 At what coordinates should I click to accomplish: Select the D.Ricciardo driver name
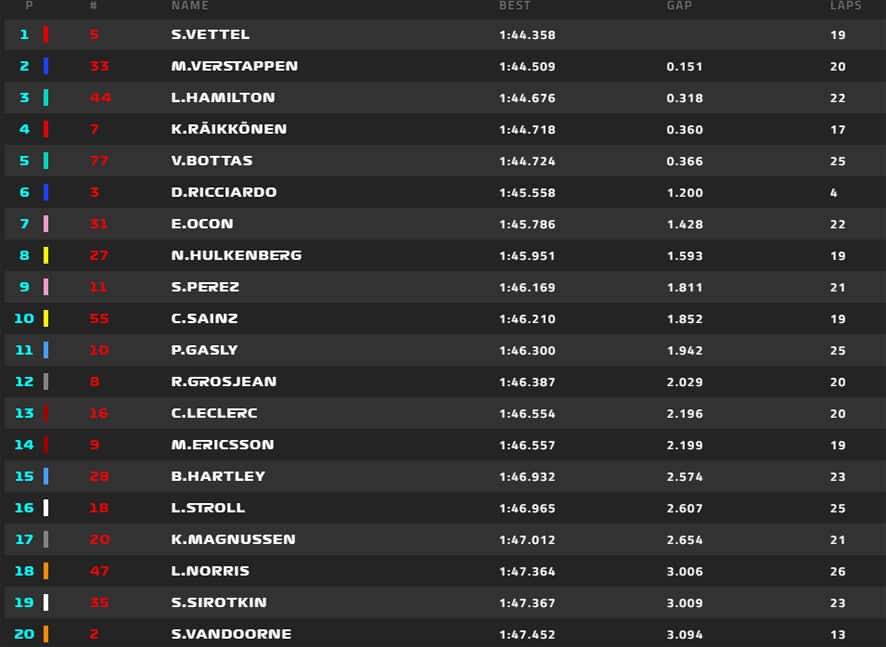click(x=224, y=192)
